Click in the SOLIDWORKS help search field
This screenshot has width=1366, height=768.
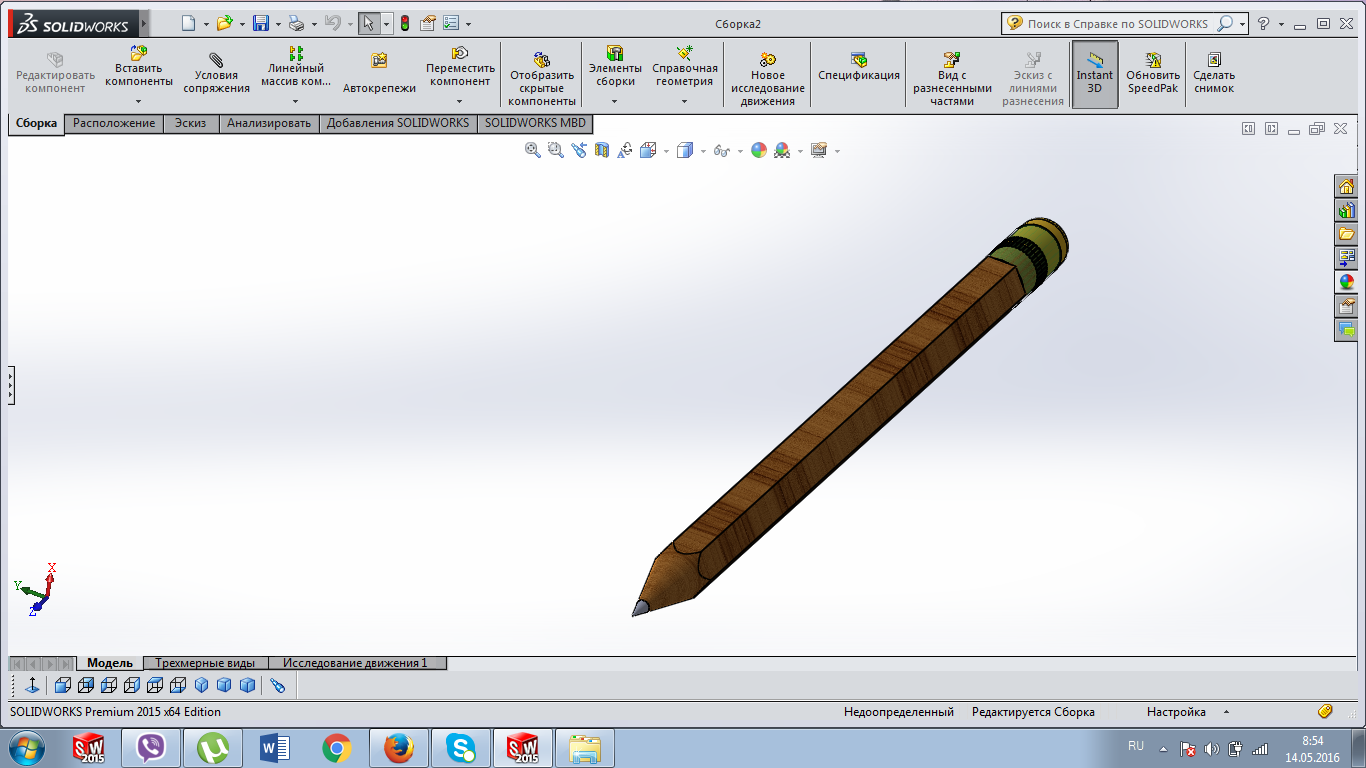pos(1117,23)
